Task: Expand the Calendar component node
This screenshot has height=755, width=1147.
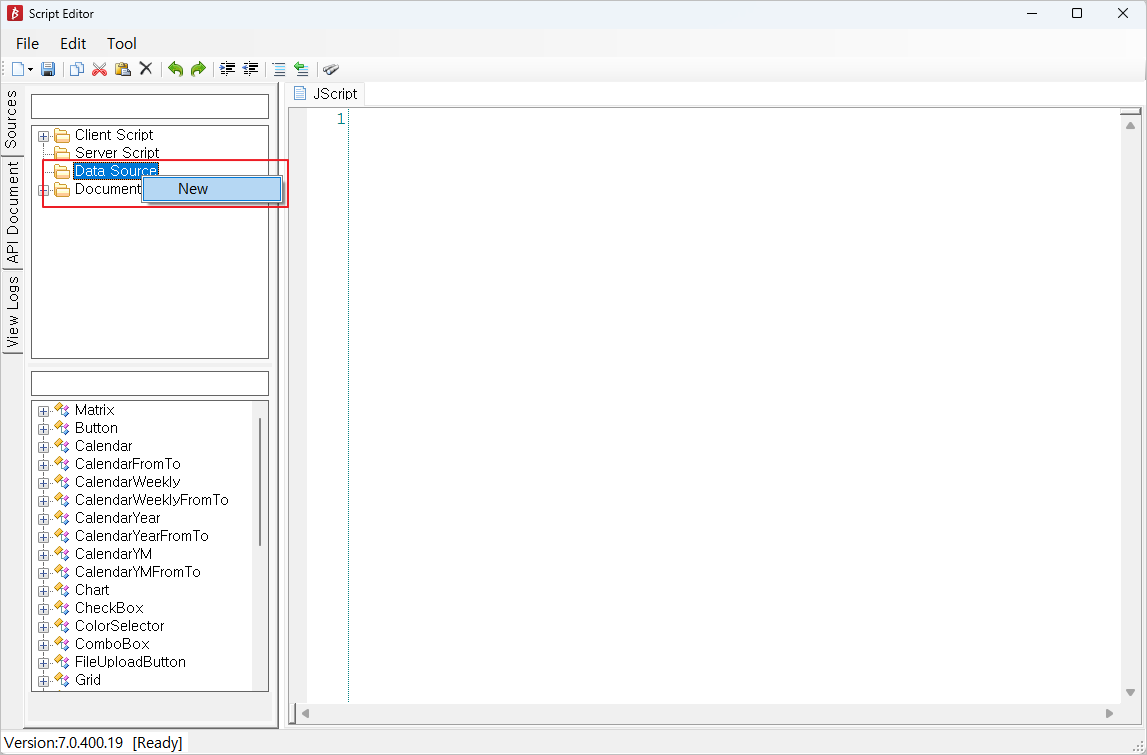Action: [x=43, y=447]
